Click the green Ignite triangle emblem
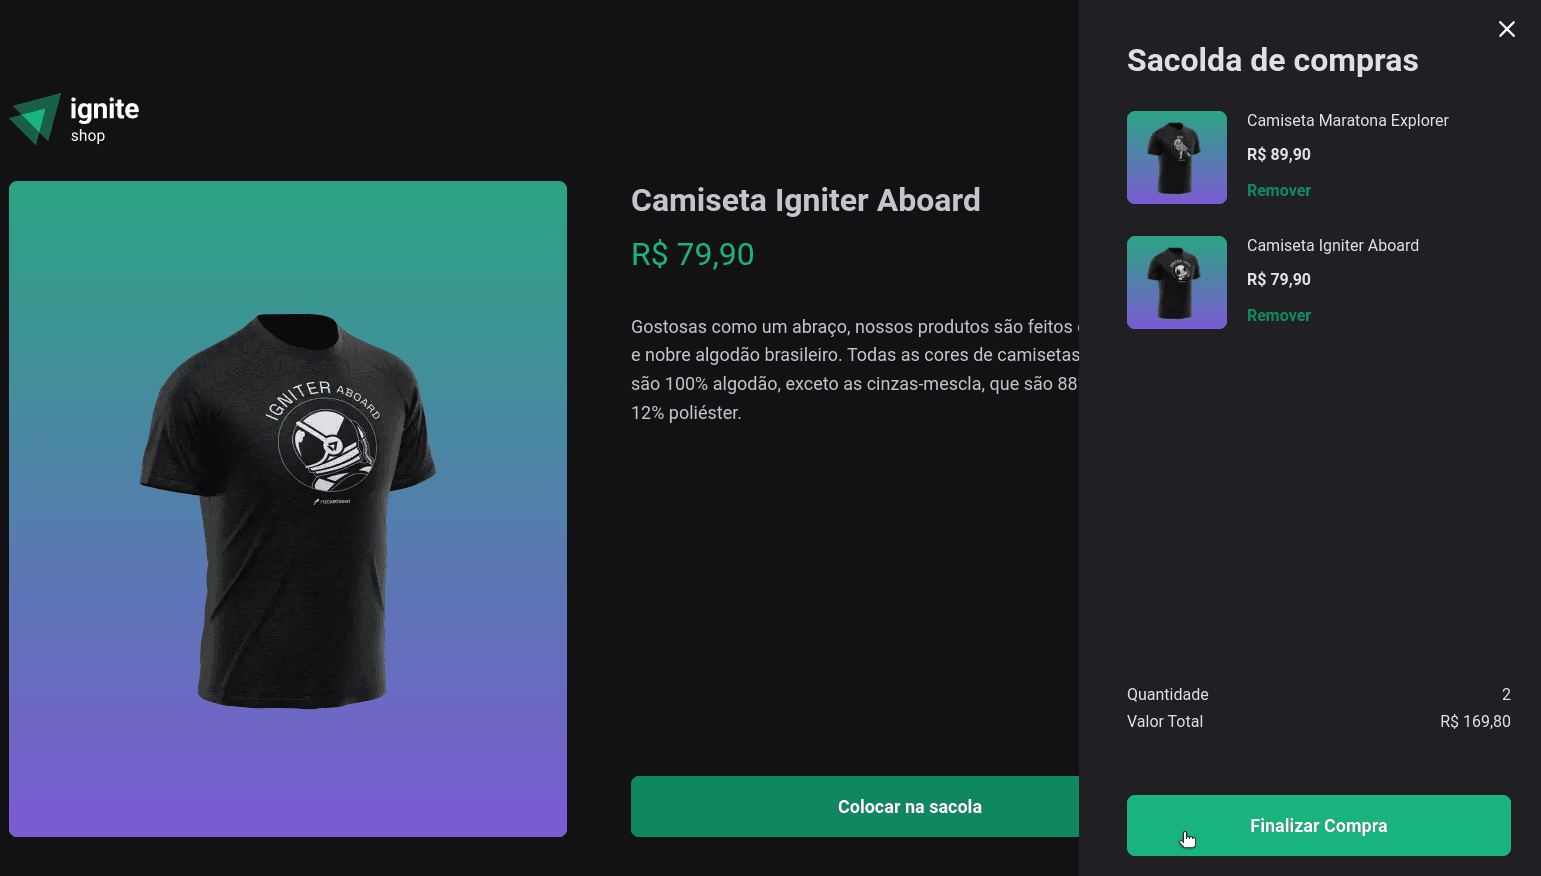Screen dimensions: 1541x876 35,119
